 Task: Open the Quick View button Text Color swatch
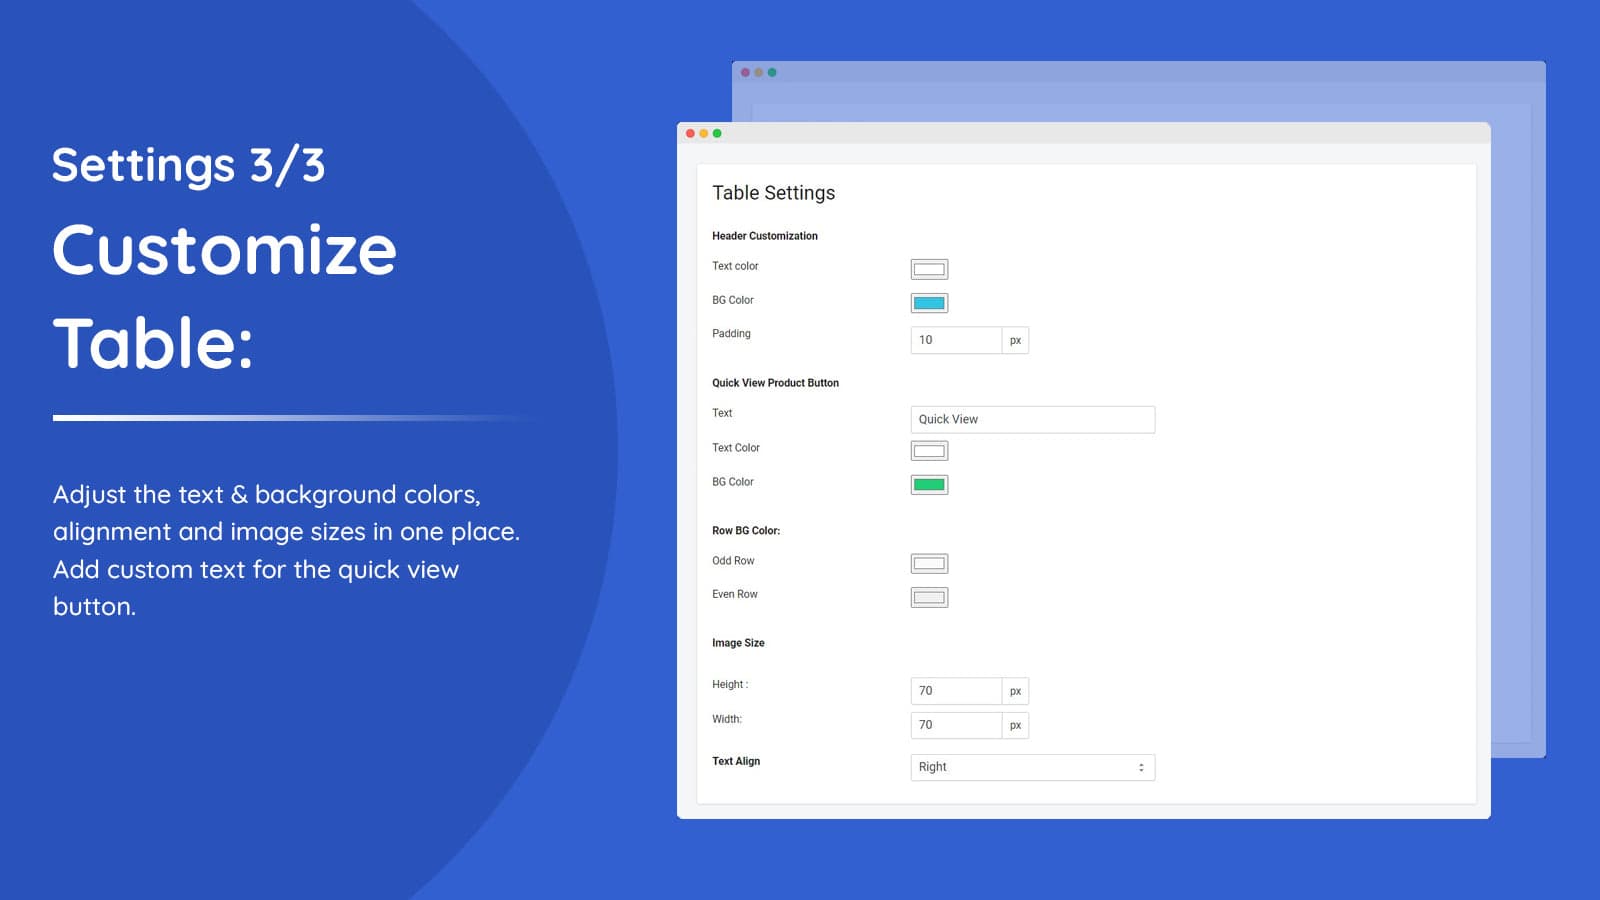click(929, 451)
